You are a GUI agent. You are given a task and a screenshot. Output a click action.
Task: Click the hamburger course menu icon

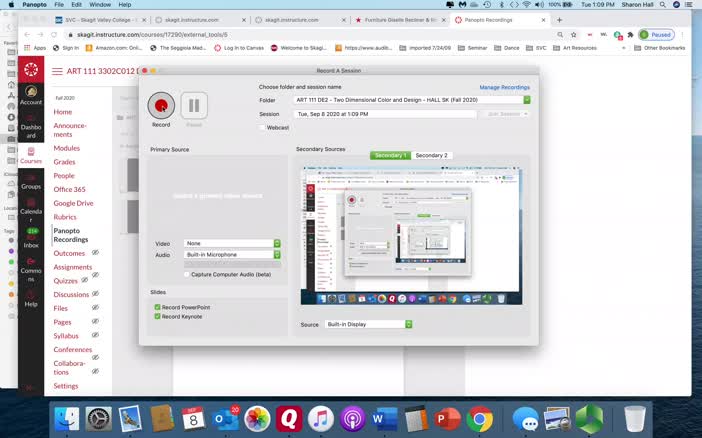[56, 71]
